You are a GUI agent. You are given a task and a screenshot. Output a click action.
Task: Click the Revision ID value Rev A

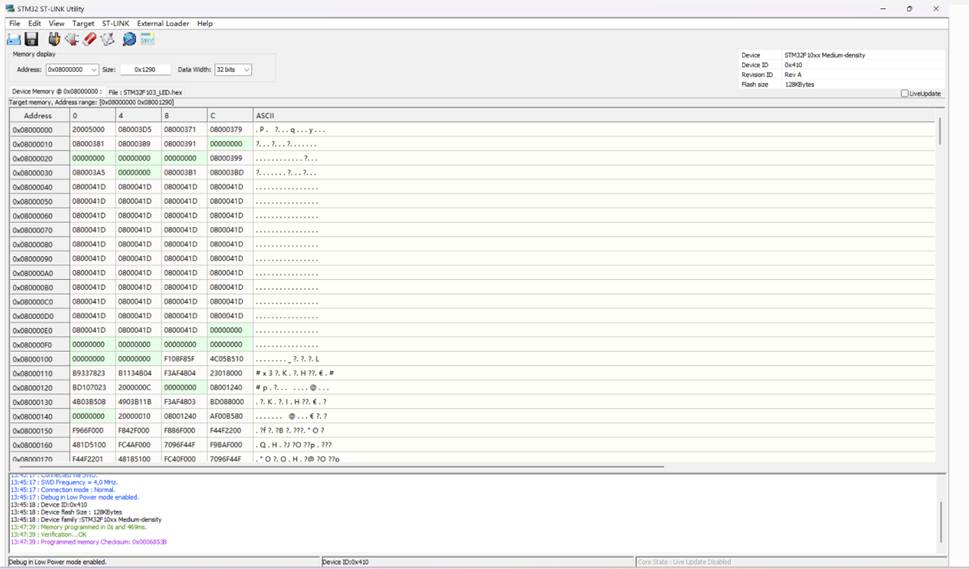793,75
